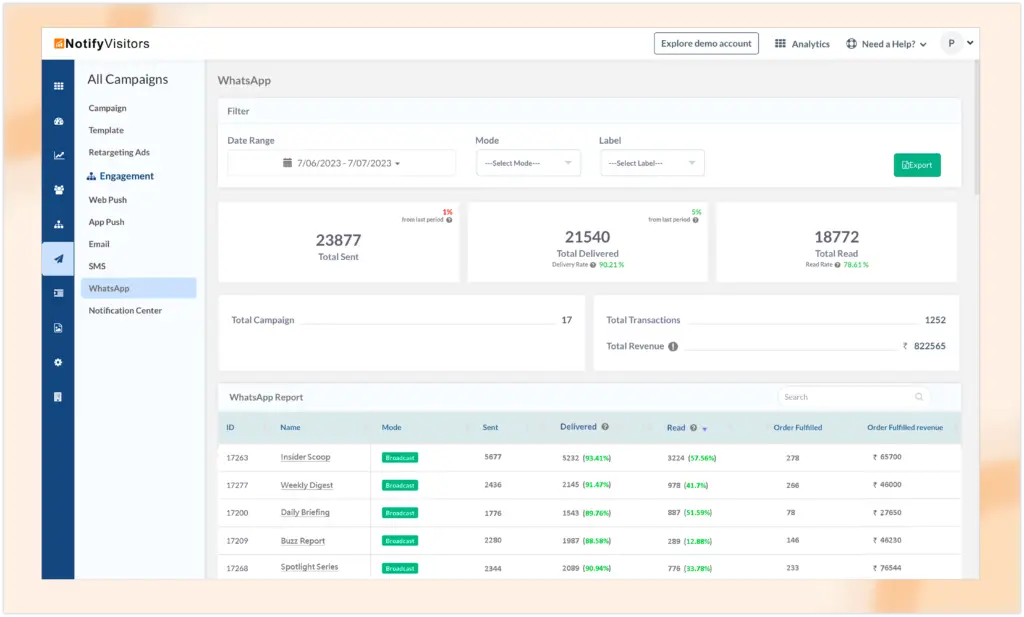Open the dashboard gauge icon in sidebar
The height and width of the screenshot is (617, 1024).
coord(58,121)
